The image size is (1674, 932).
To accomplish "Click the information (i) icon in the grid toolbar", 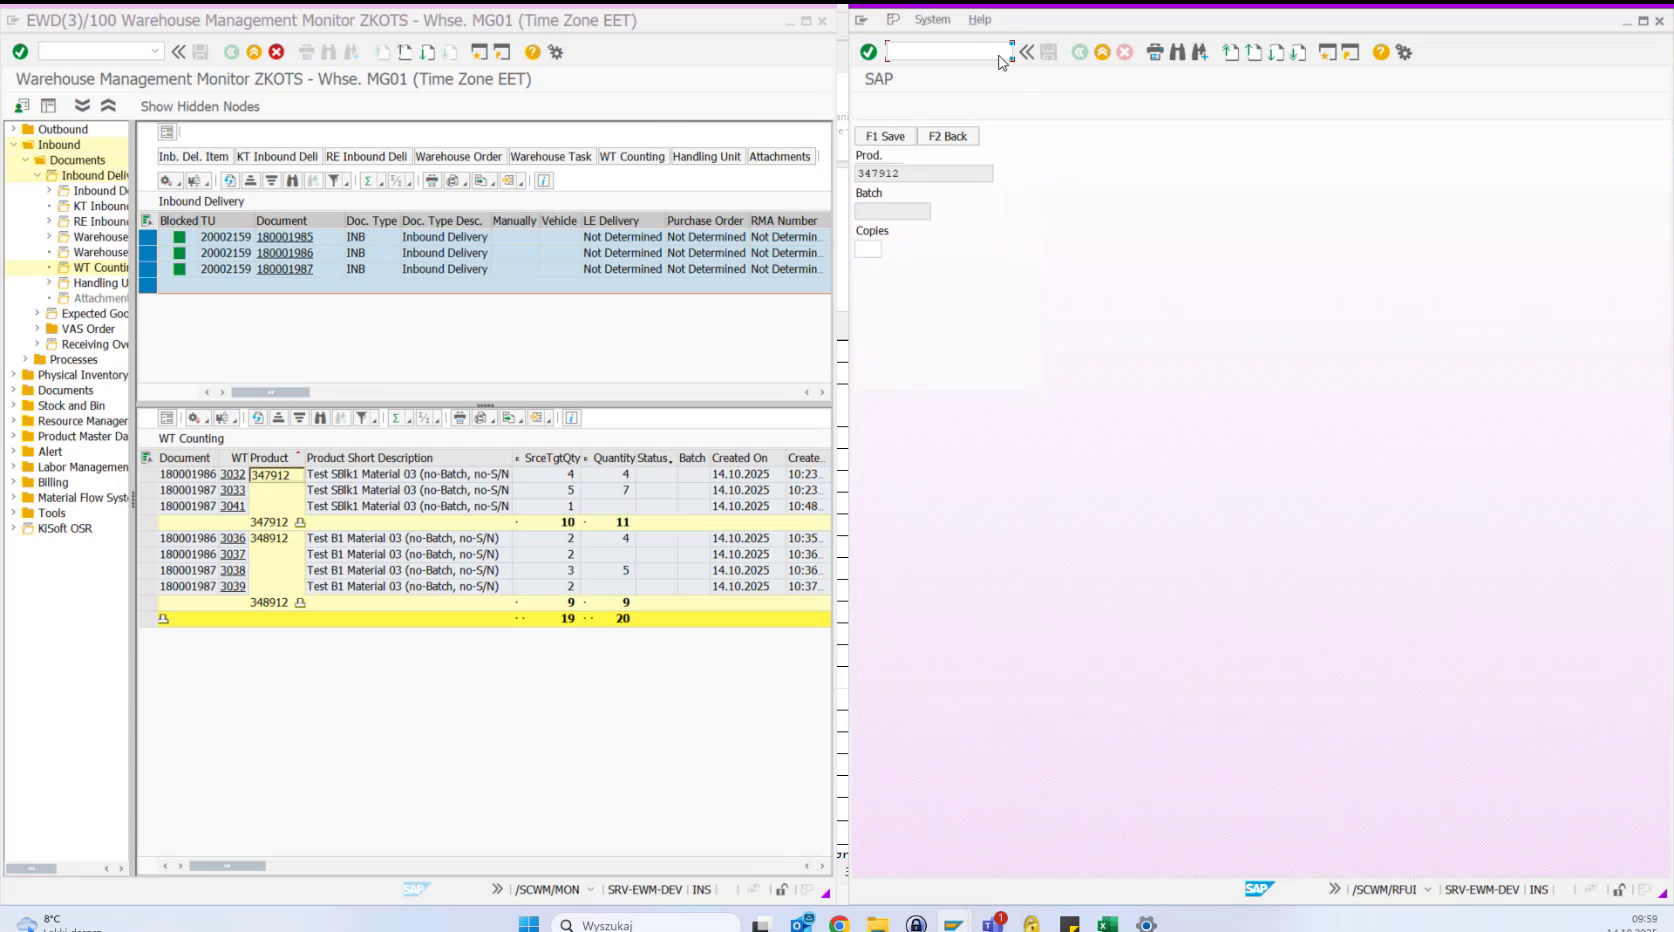I will coord(546,181).
